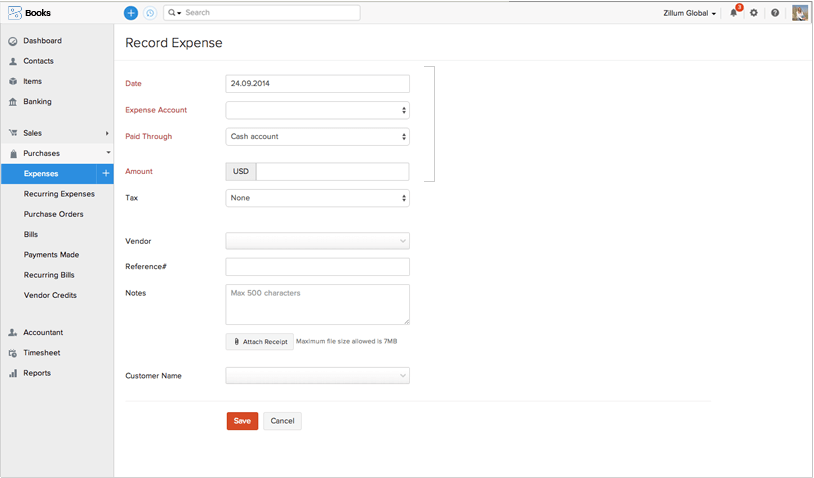The width and height of the screenshot is (814, 478).
Task: Click the blue quick create plus icon
Action: click(x=131, y=13)
